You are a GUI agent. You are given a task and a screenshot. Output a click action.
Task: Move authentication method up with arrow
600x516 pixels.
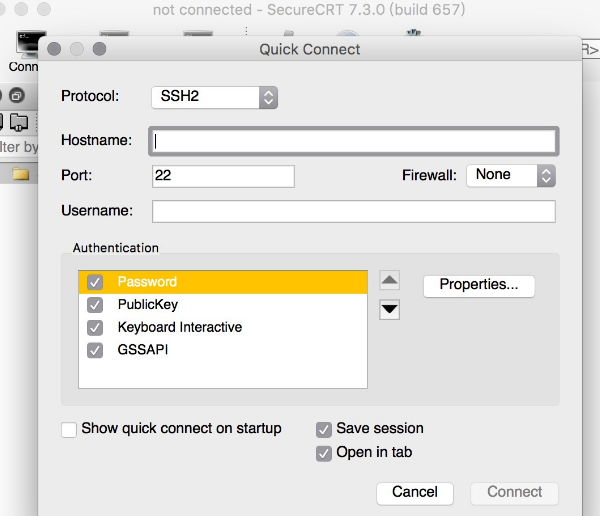tap(390, 281)
